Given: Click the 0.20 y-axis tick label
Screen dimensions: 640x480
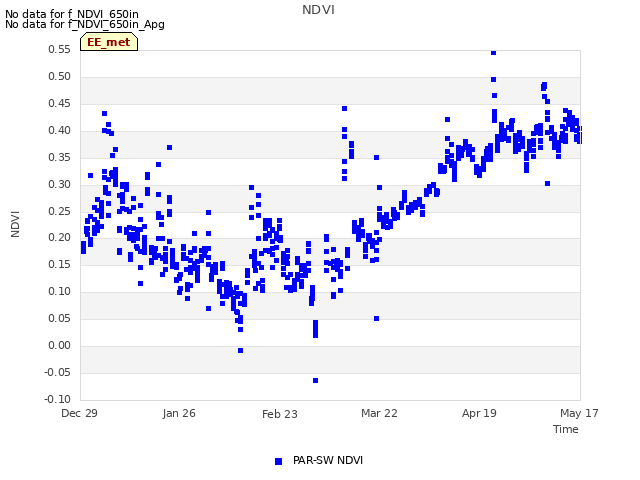Looking at the screenshot, I should 60,237.
